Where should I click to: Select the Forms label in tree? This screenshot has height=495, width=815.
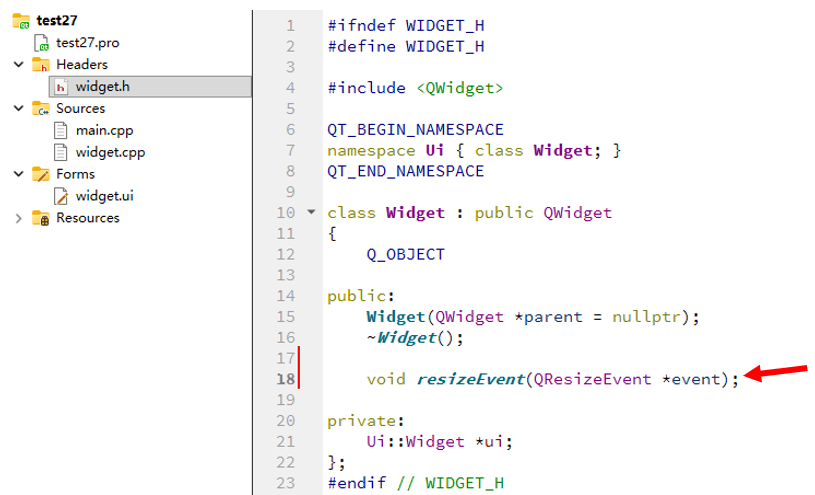coord(75,174)
